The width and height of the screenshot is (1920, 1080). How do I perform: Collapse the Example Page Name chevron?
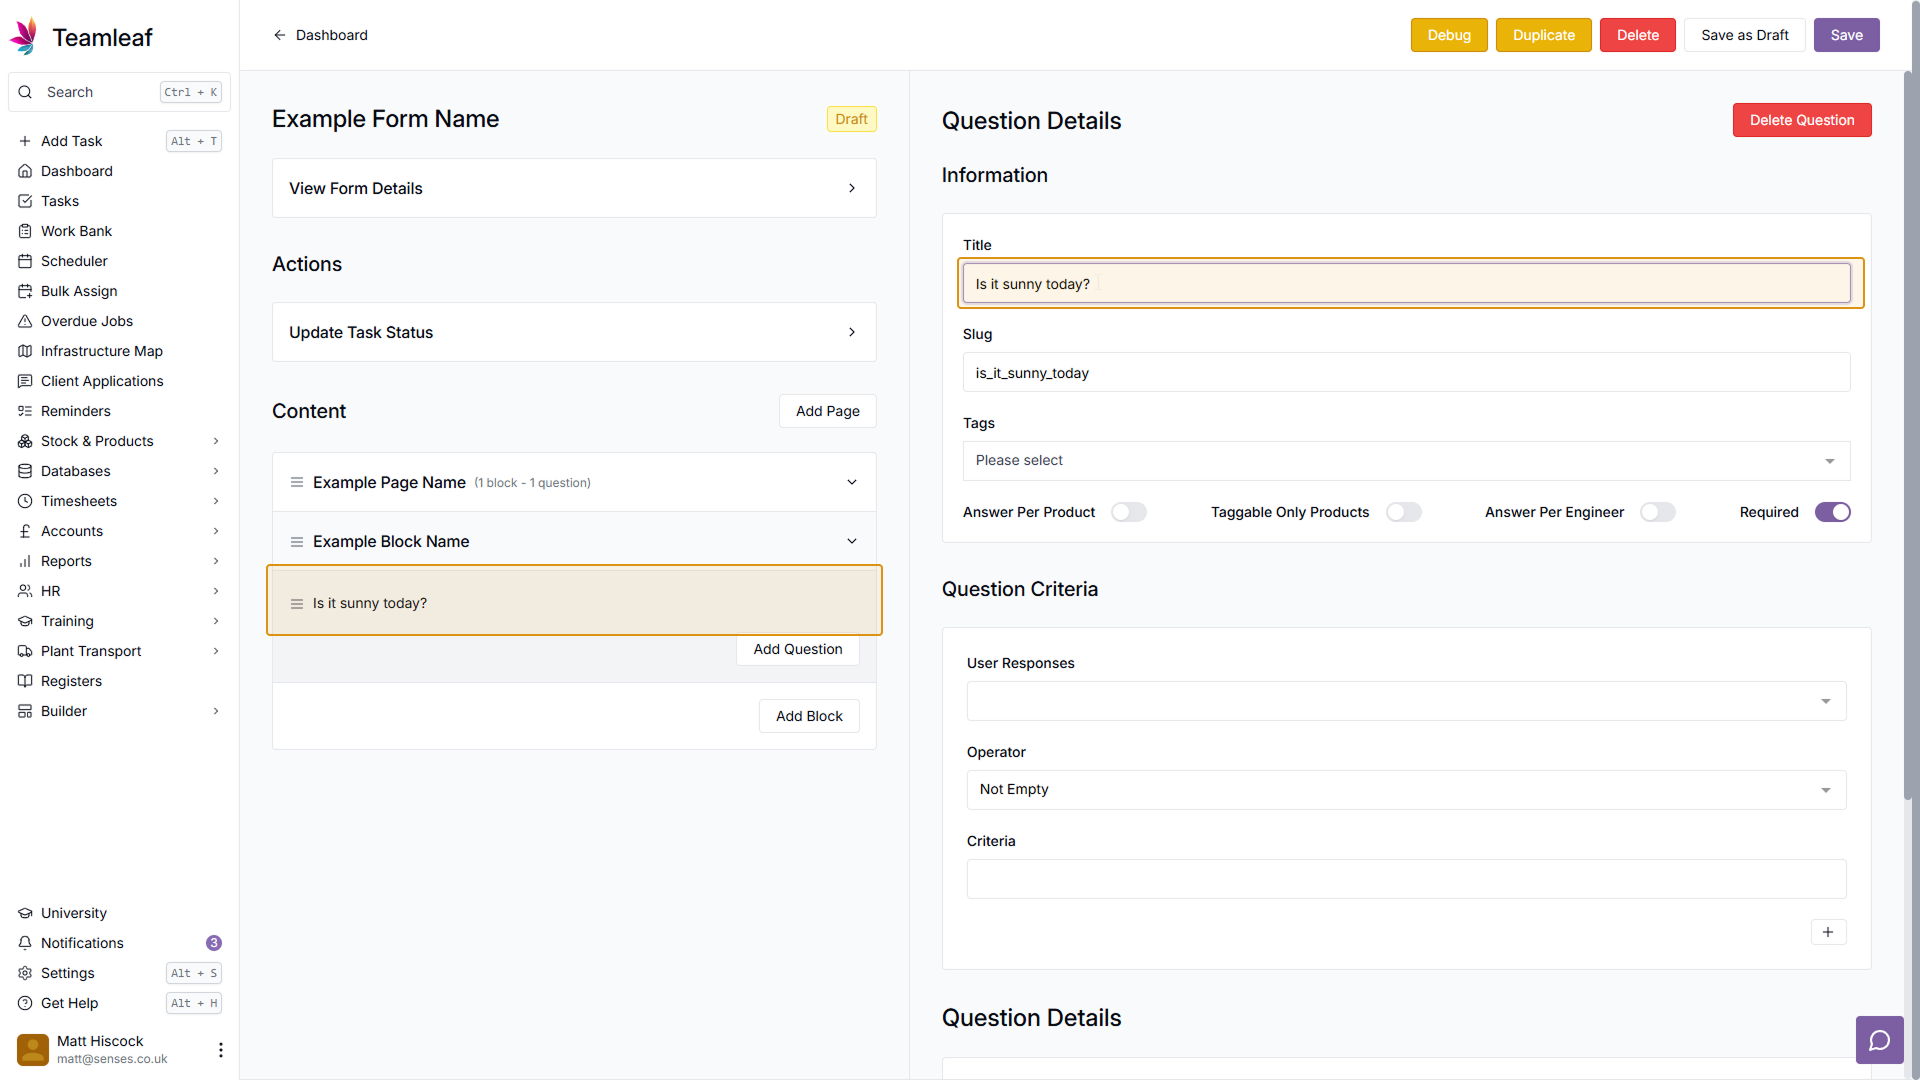(852, 482)
